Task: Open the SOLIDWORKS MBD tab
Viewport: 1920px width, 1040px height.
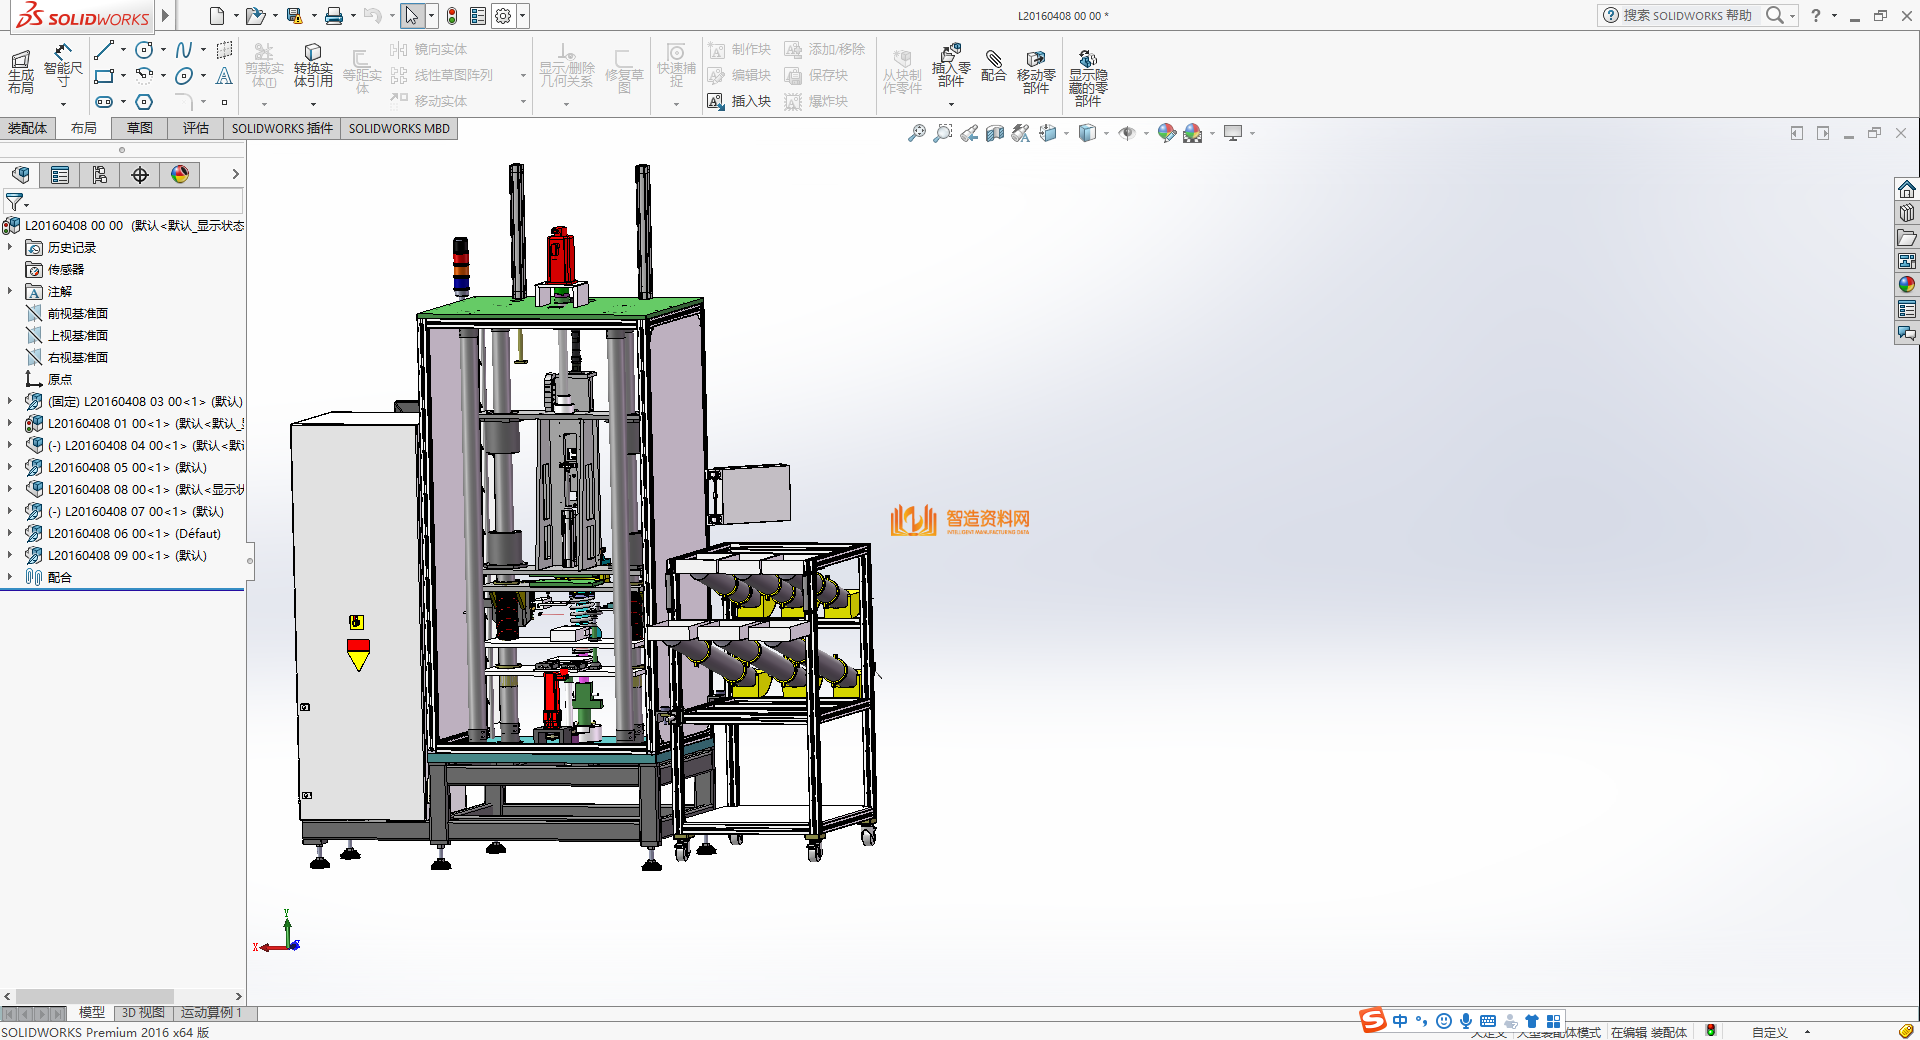Action: click(399, 128)
